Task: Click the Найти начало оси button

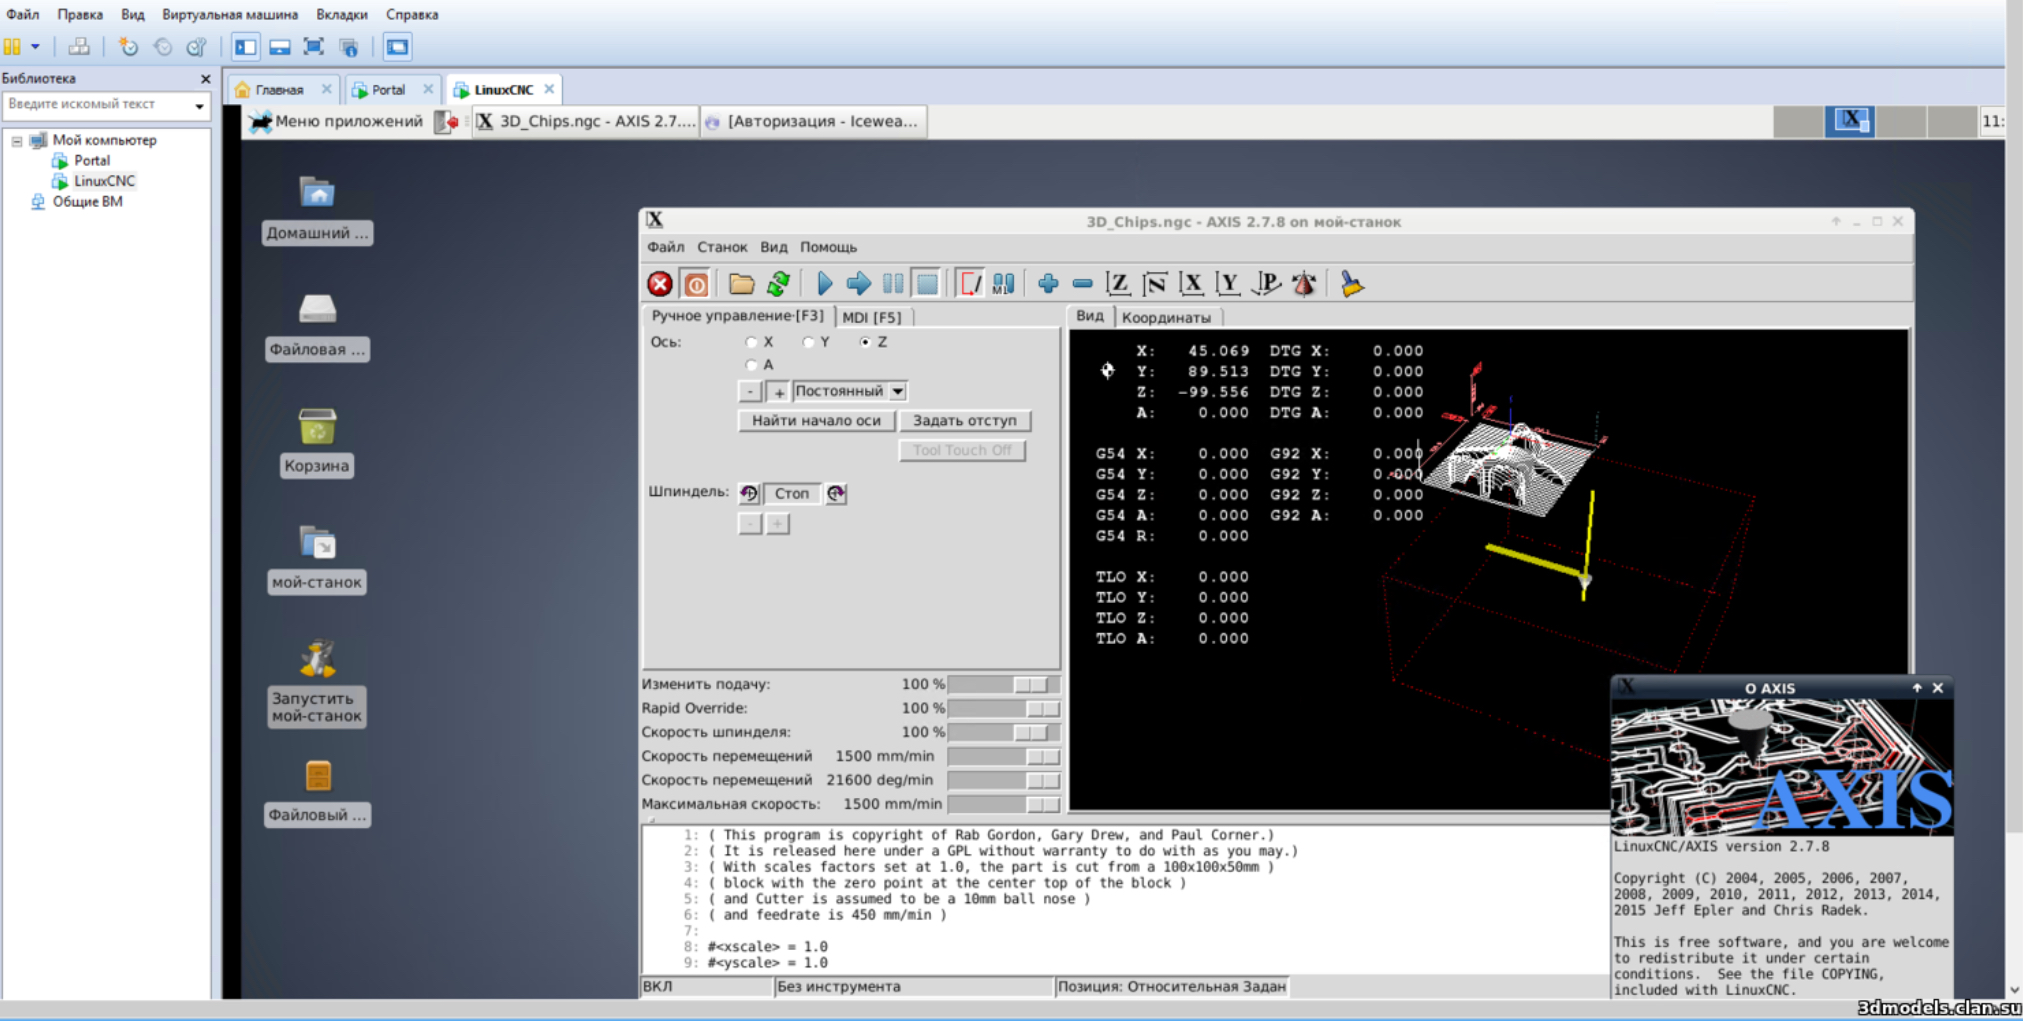Action: 816,421
